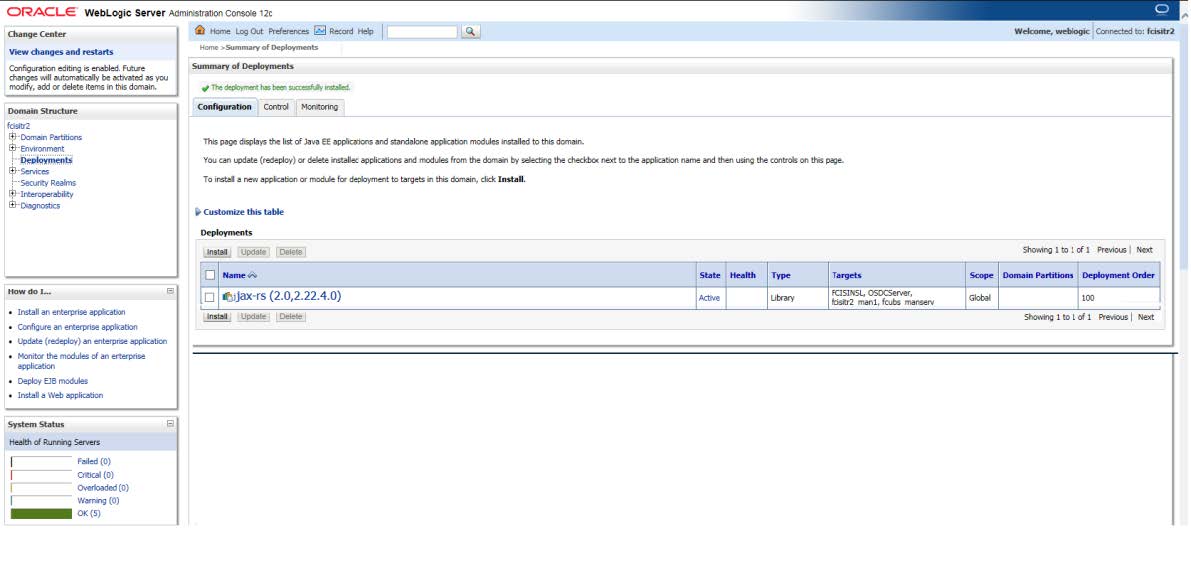Screen dimensions: 1191x578
Task: Open Configure an enterprise application link
Action: coord(77,327)
